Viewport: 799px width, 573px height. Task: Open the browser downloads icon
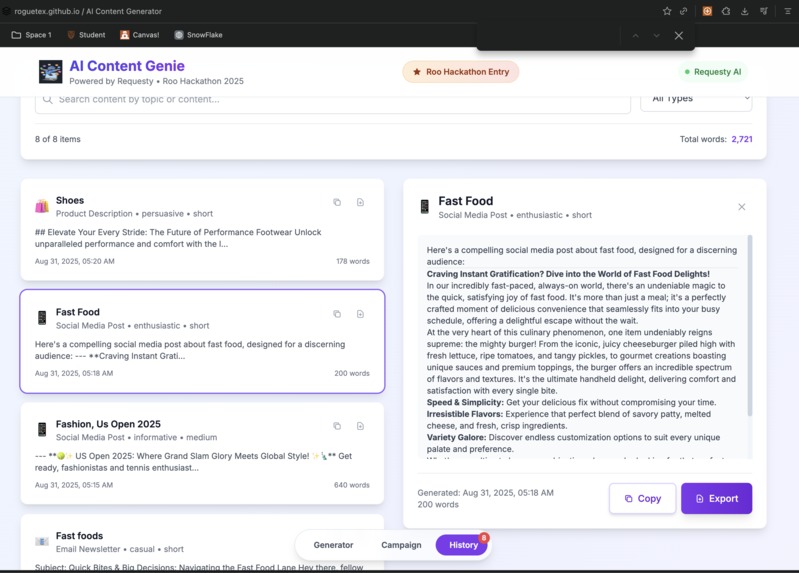(744, 11)
